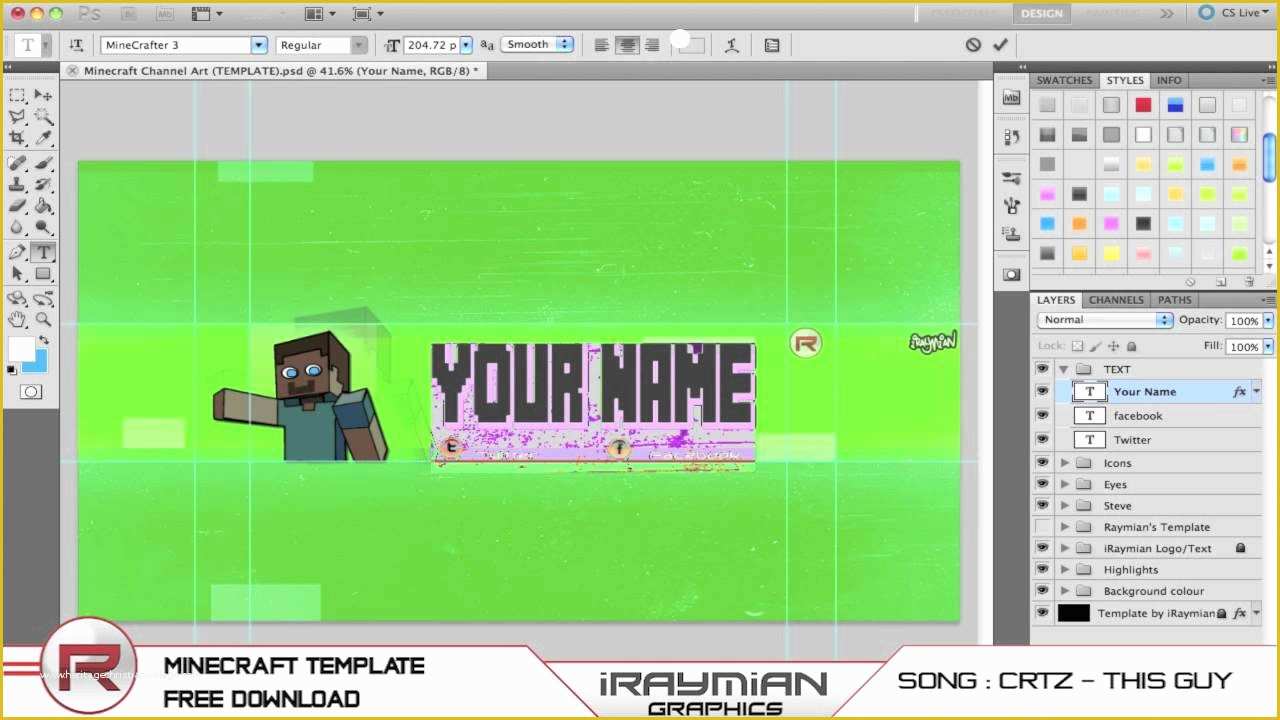Hide the TEXT group
This screenshot has height=720, width=1280.
point(1042,369)
